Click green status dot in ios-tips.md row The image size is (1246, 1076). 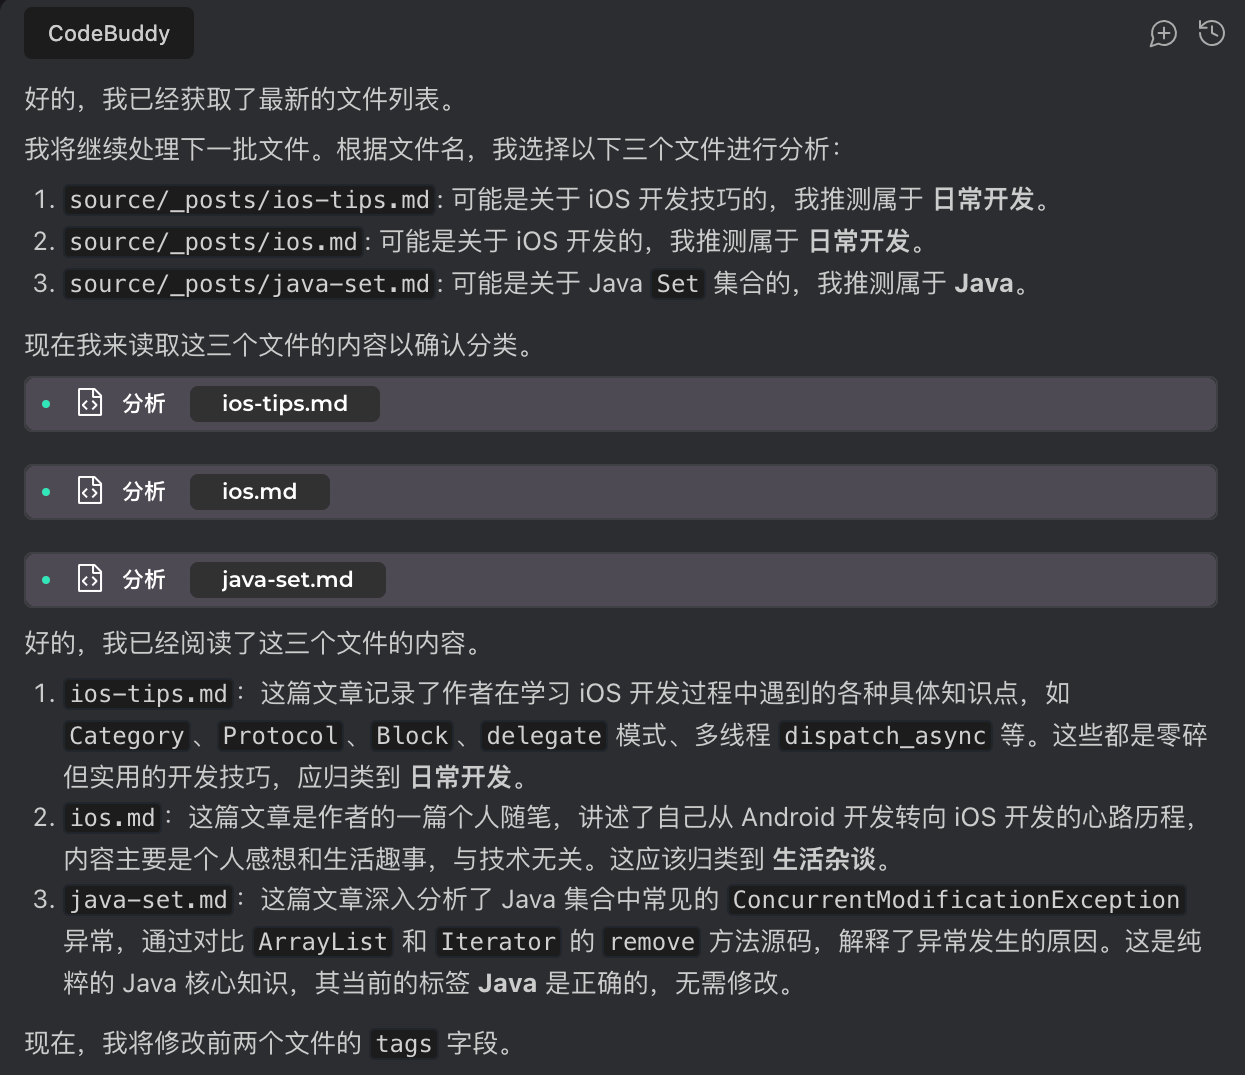tap(46, 404)
